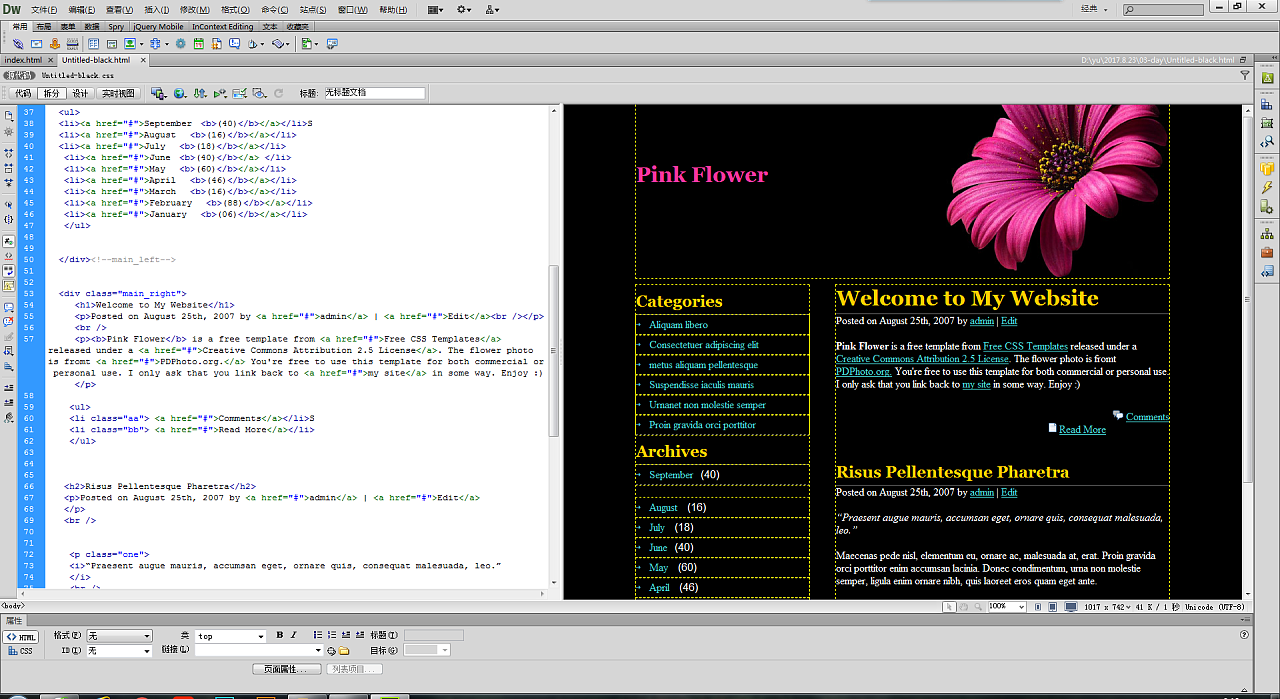Click the 标题 document title input field
1280x699 pixels.
click(x=374, y=93)
